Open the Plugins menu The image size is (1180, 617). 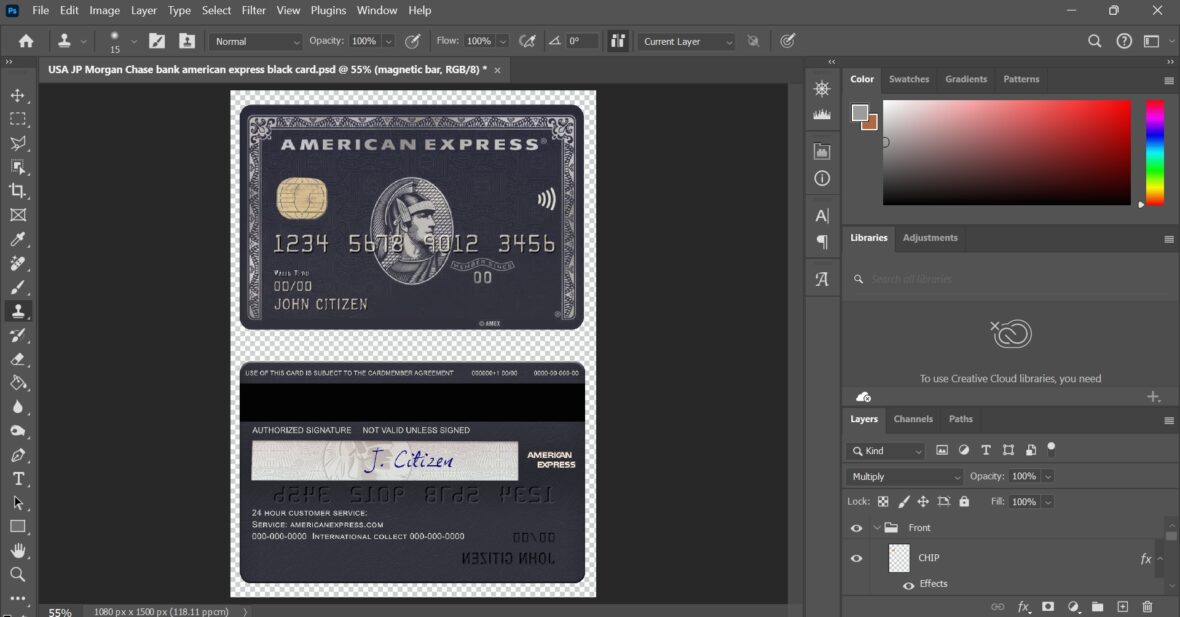click(328, 11)
